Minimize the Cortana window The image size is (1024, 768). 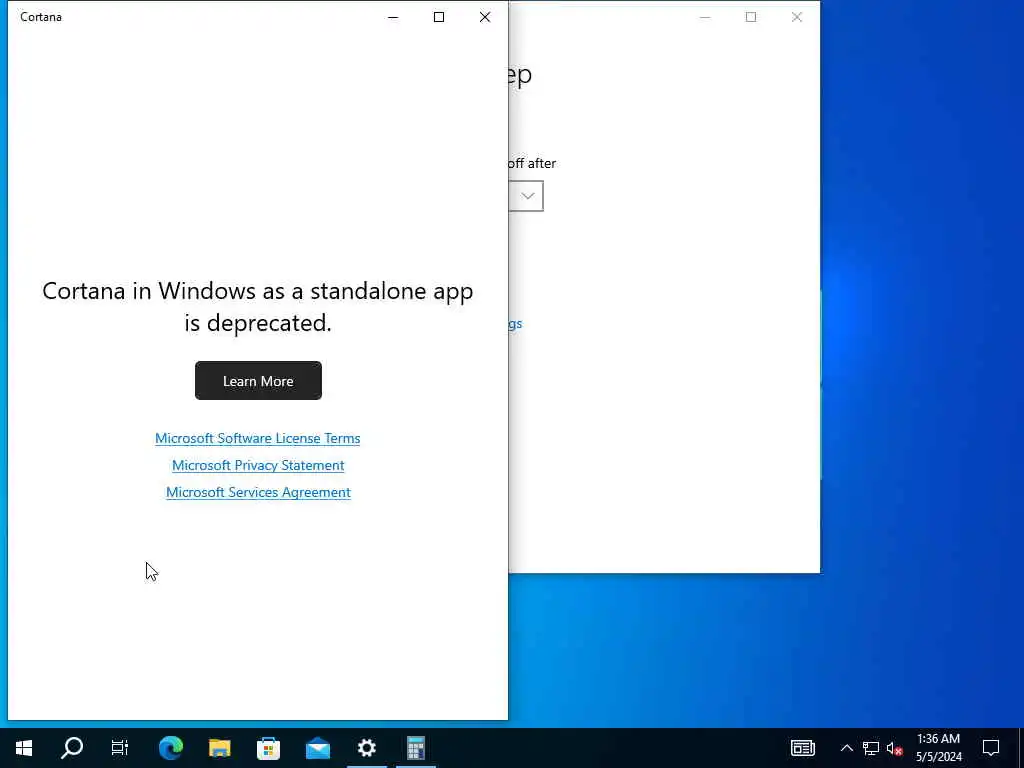coord(393,17)
